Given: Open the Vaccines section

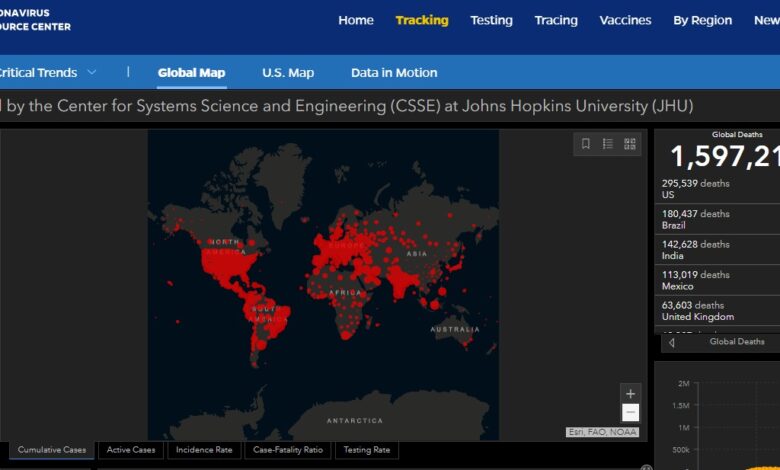Looking at the screenshot, I should [x=625, y=20].
